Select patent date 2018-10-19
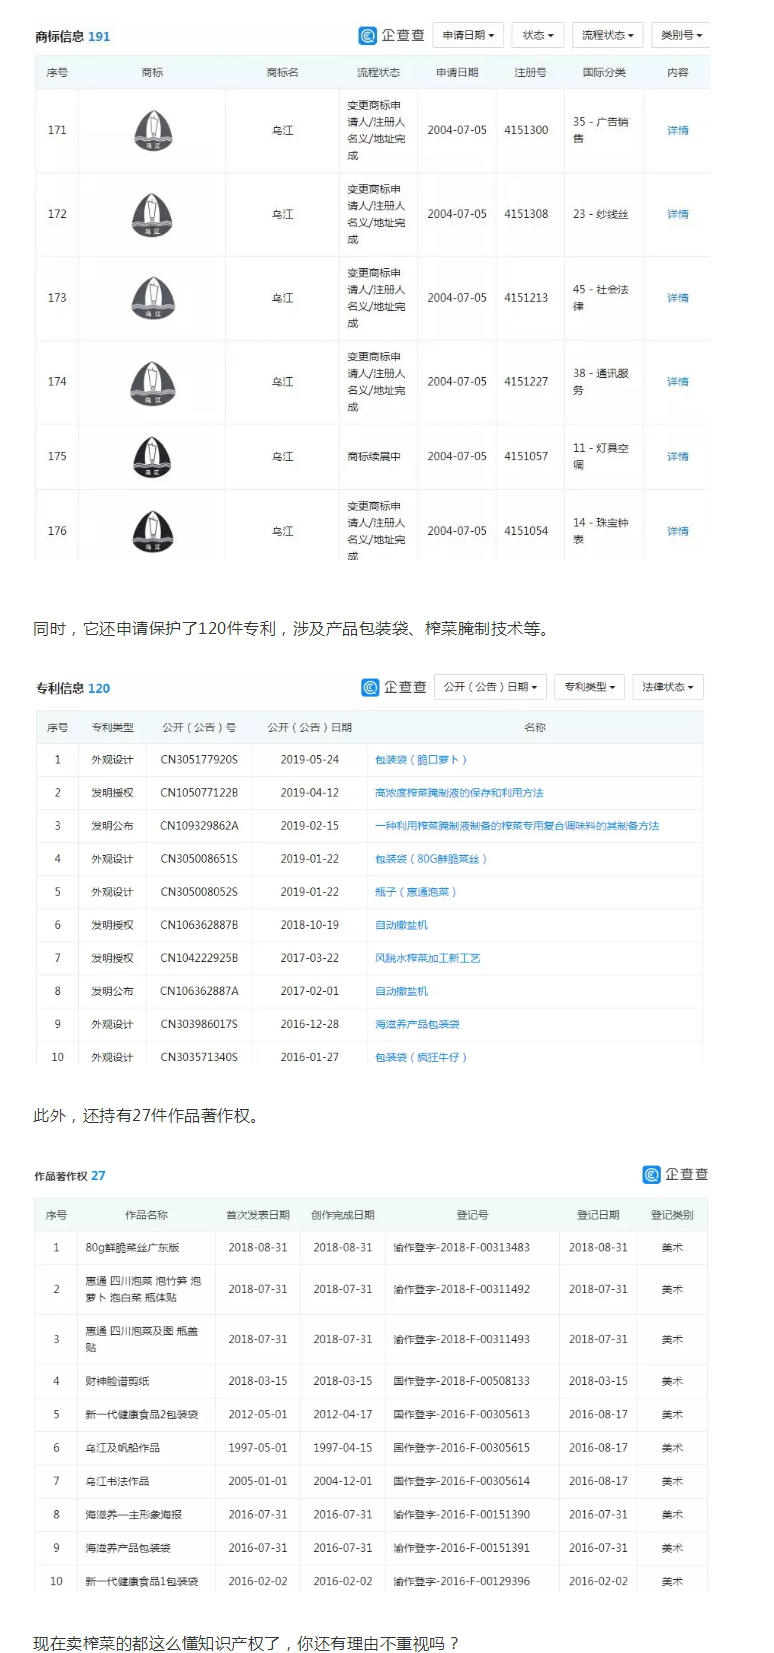 [309, 925]
